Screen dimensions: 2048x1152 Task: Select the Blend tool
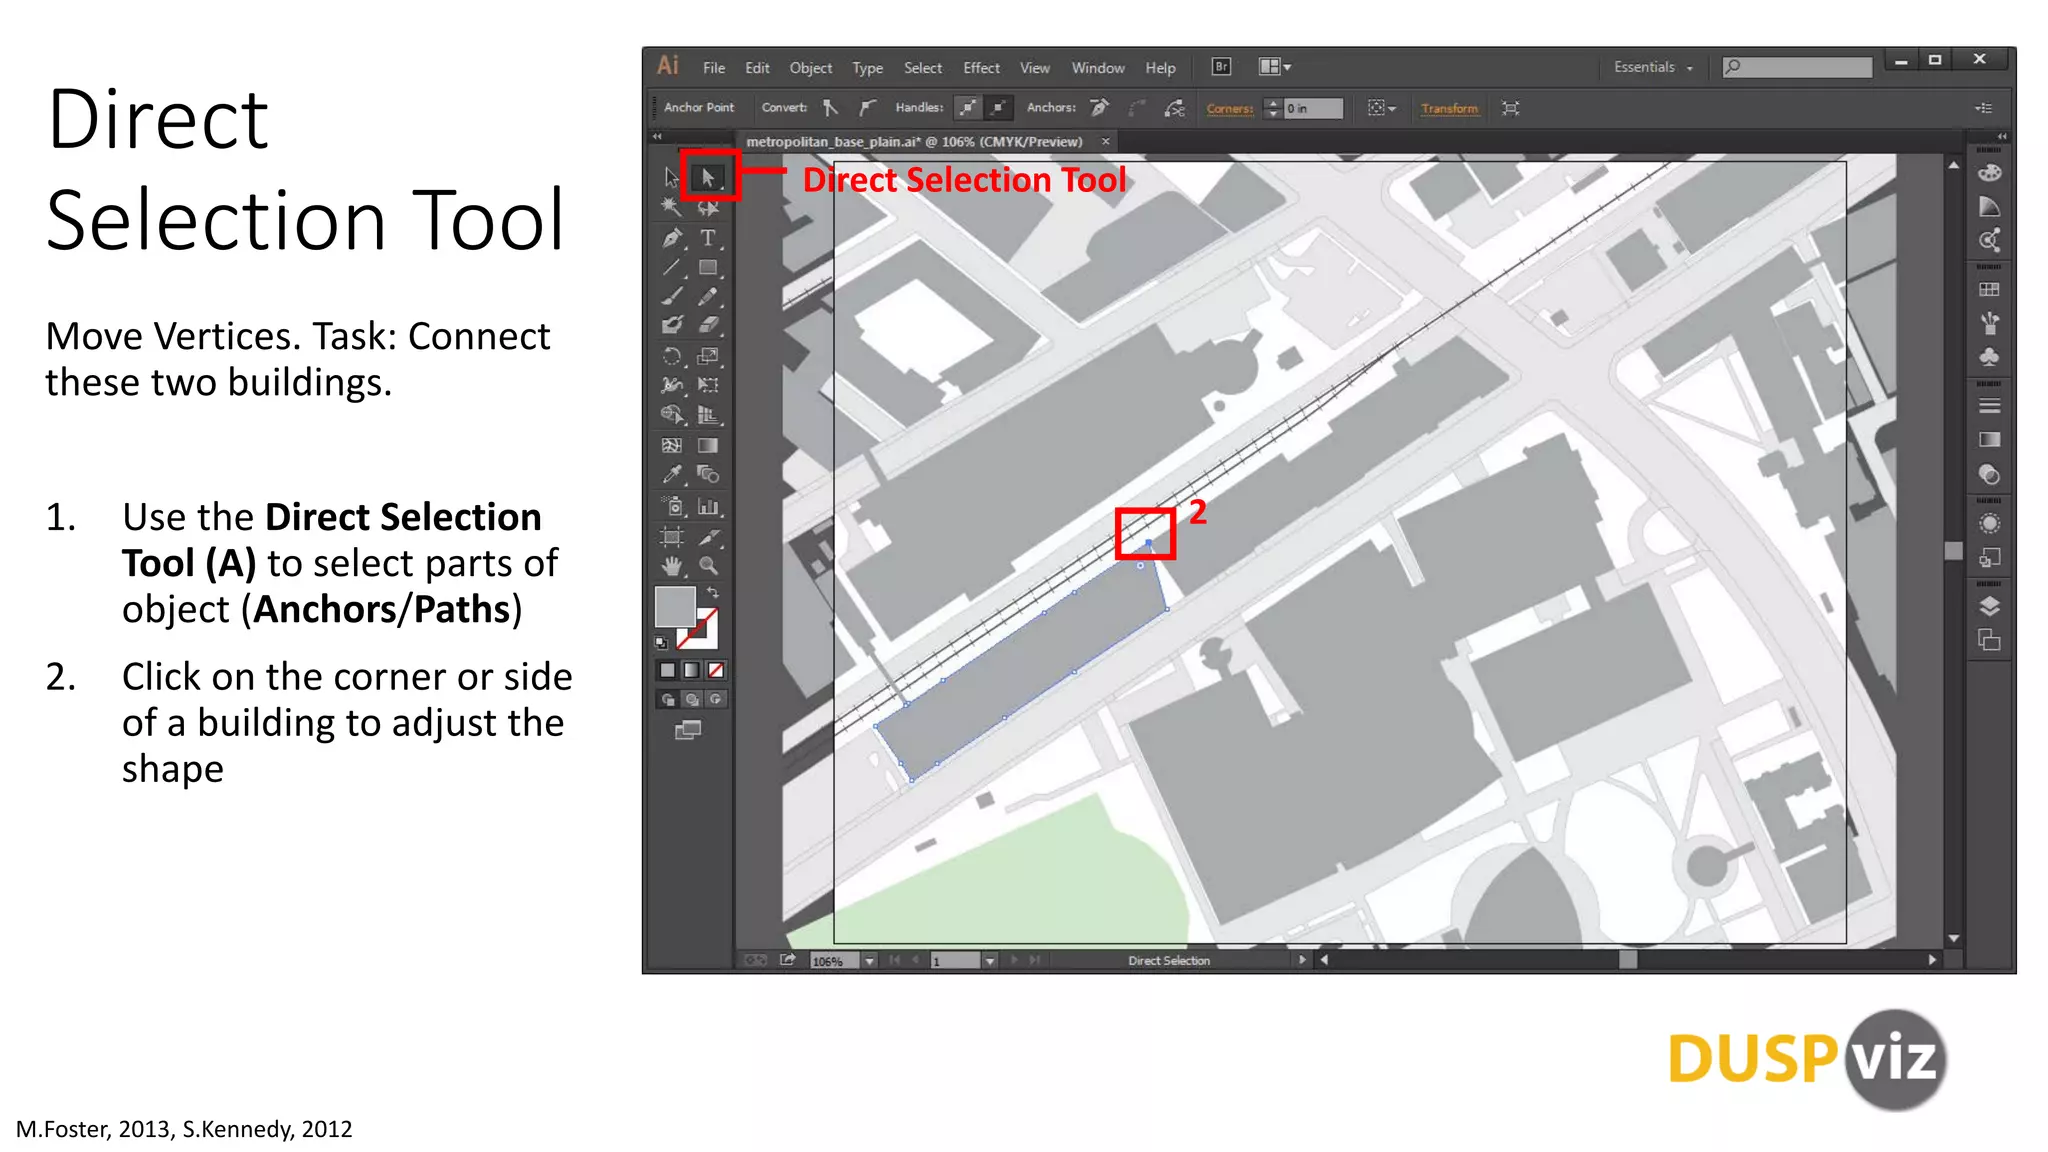coord(708,475)
